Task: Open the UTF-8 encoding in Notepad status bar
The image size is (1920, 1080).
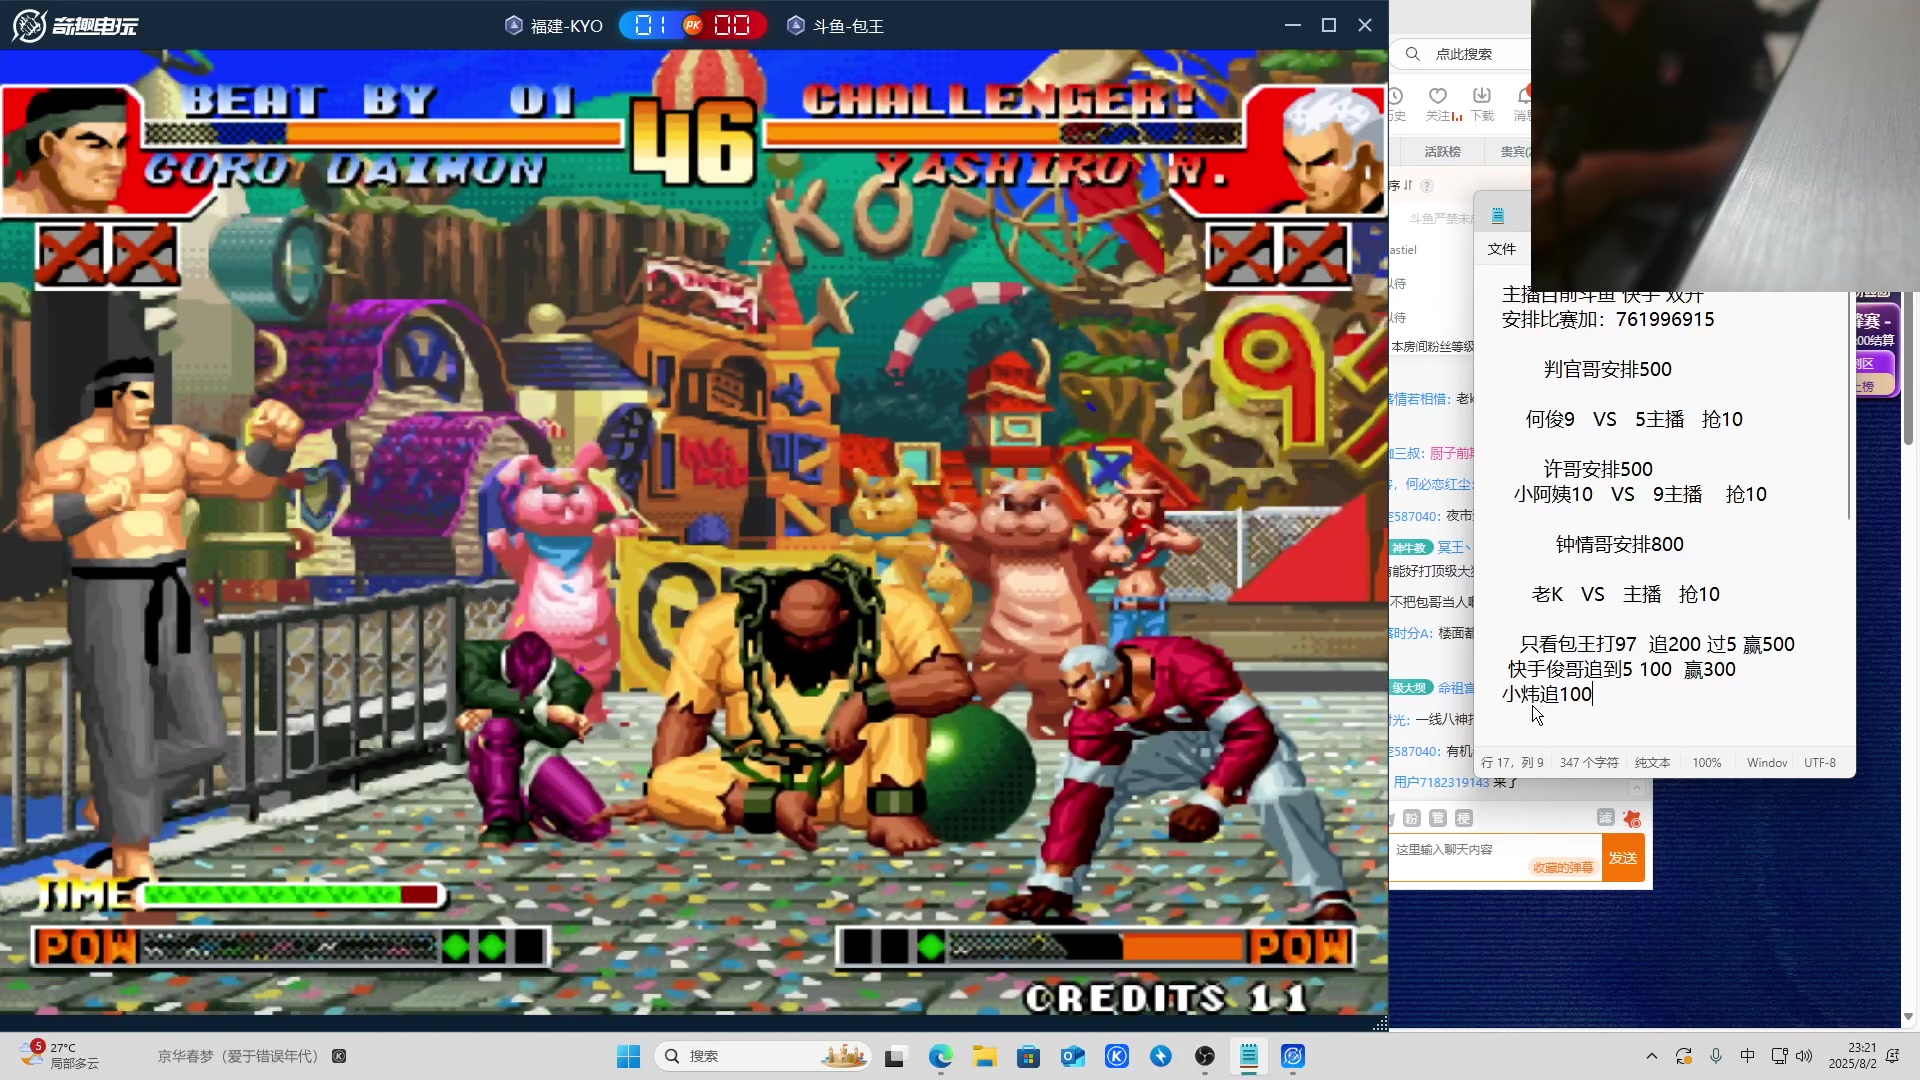Action: pos(1820,762)
